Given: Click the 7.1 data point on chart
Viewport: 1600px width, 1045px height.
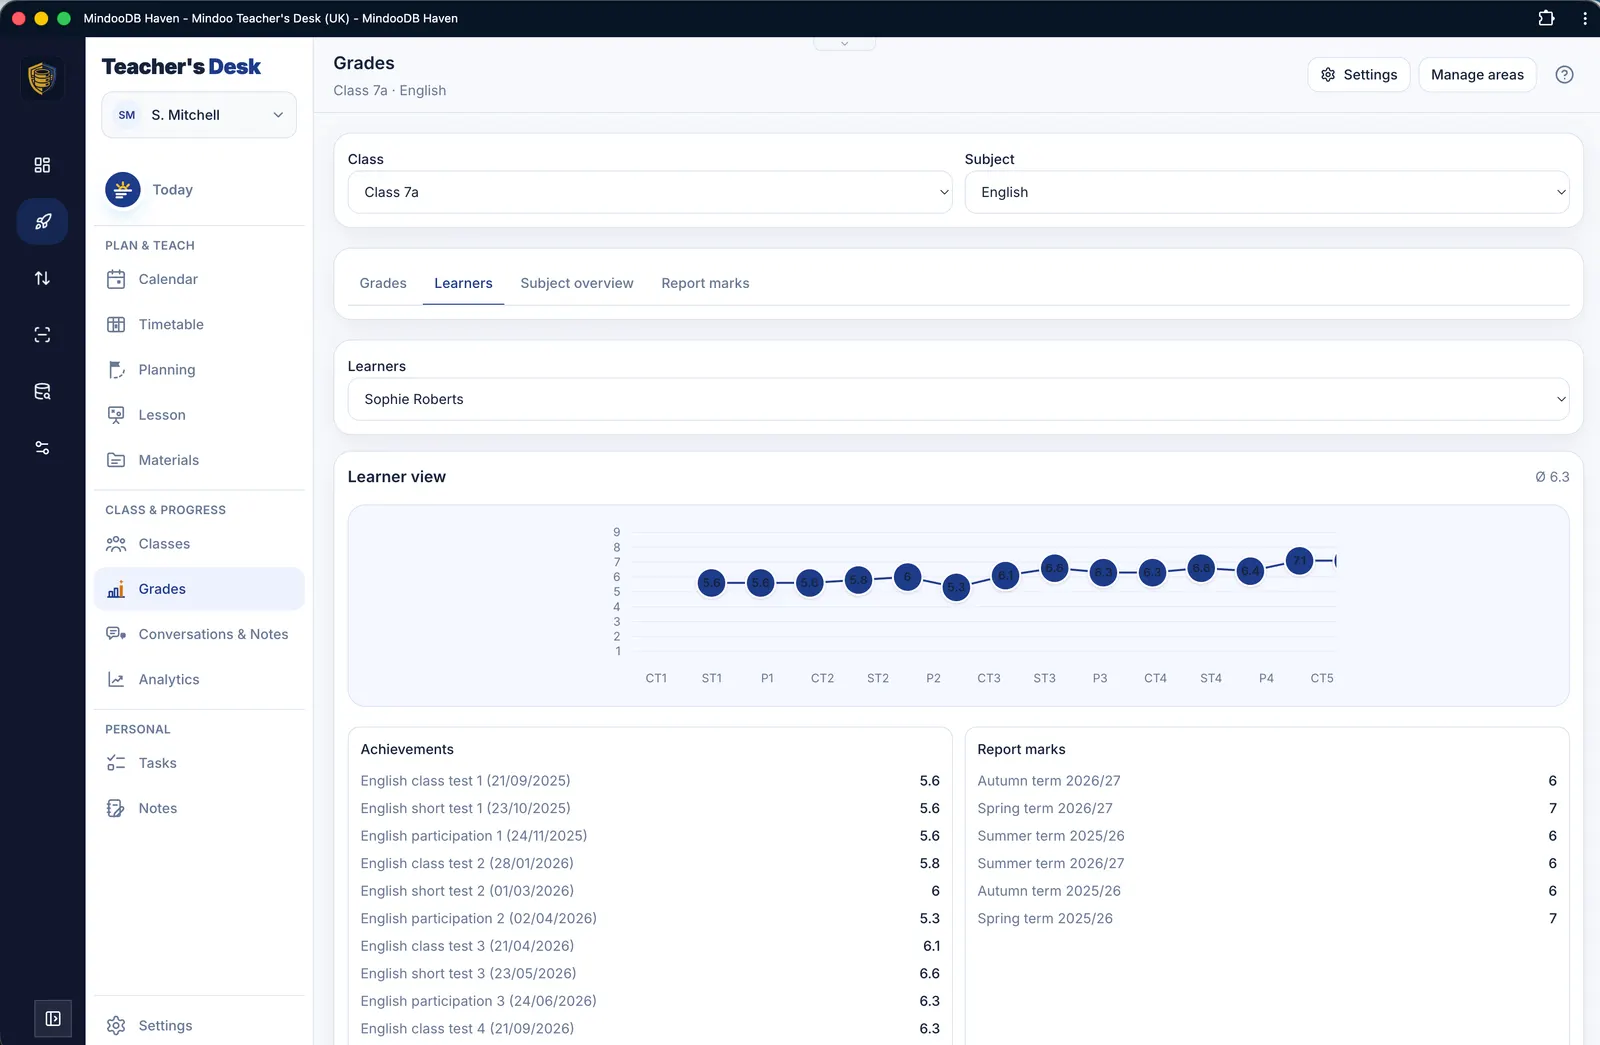Looking at the screenshot, I should (x=1299, y=561).
